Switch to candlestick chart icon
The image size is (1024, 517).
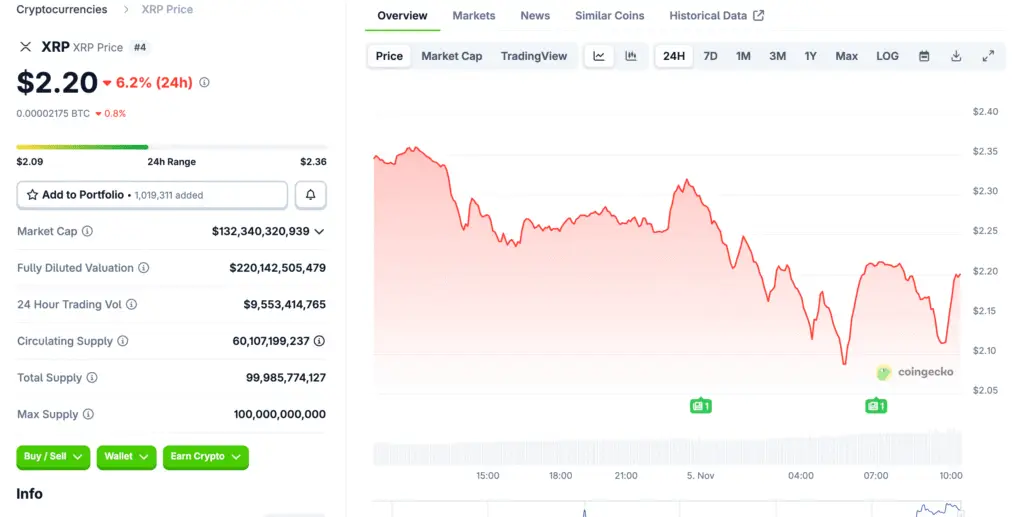[x=631, y=56]
